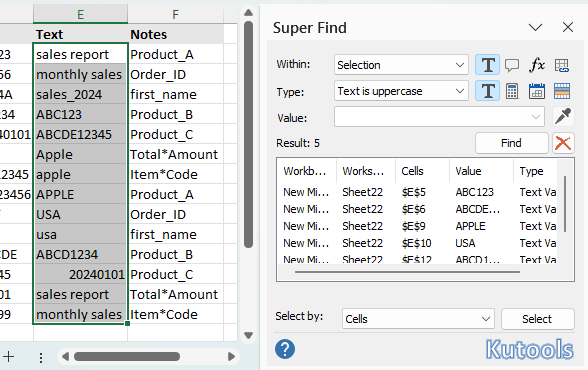Click the worksheet scroll down arrow

pyautogui.click(x=248, y=335)
